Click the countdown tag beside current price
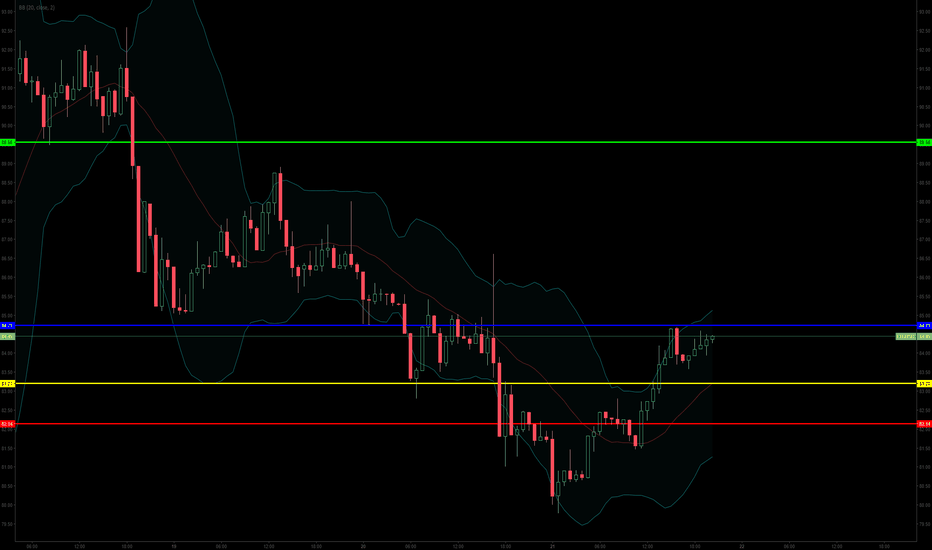932x550 pixels. point(906,337)
